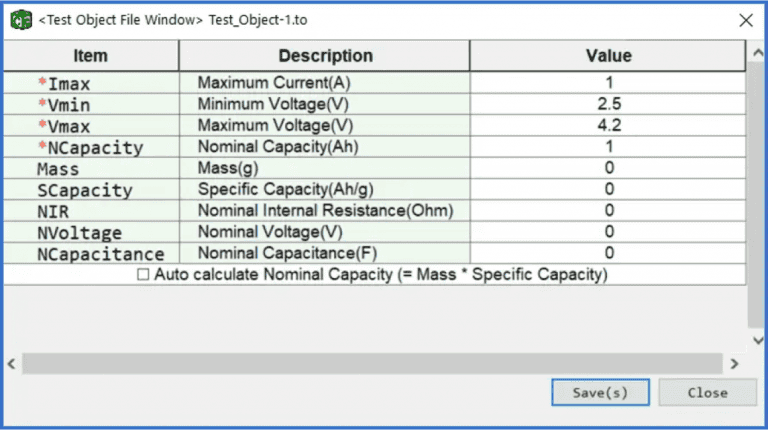Click the horizontal scrollbar left arrow
The height and width of the screenshot is (430, 768).
click(x=12, y=364)
